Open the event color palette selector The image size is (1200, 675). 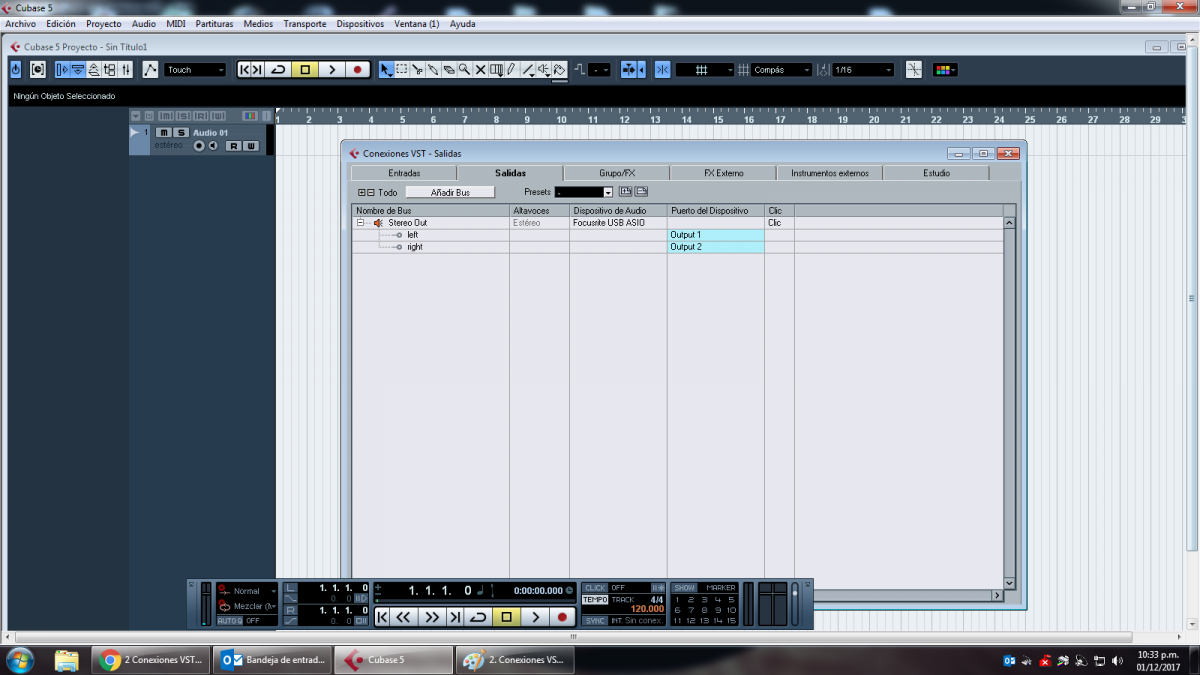point(945,69)
